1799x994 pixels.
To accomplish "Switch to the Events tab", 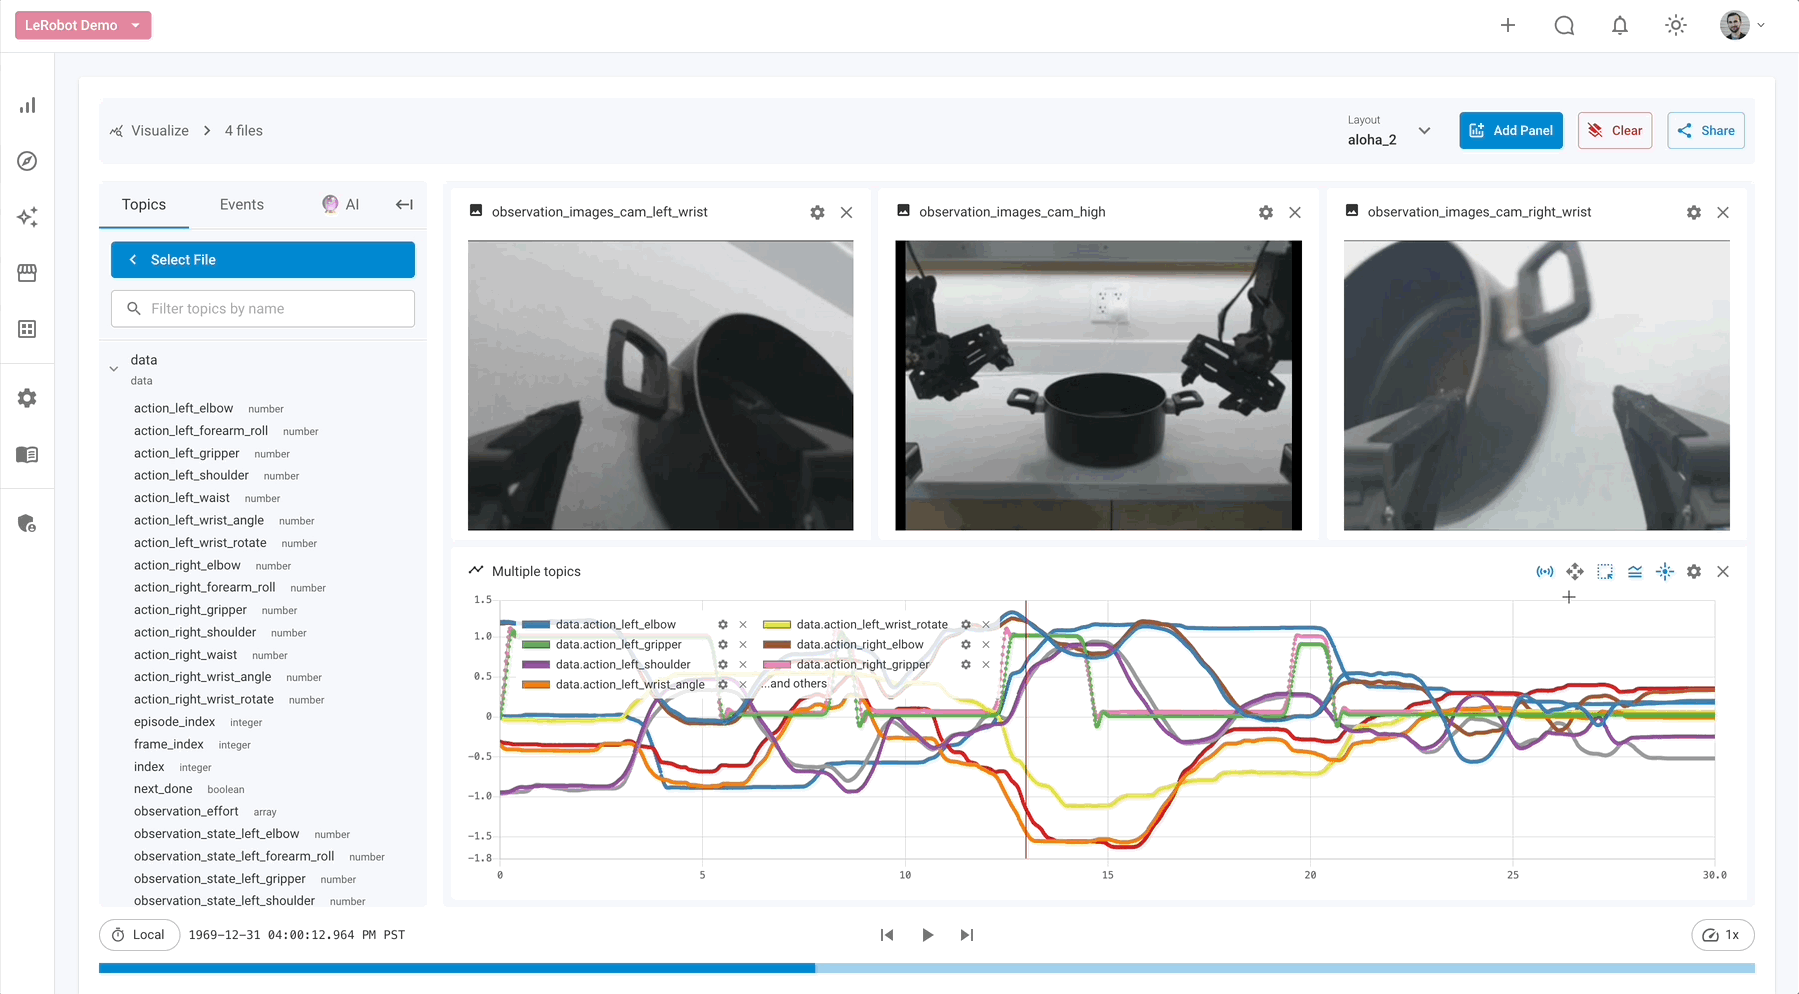I will coord(242,204).
